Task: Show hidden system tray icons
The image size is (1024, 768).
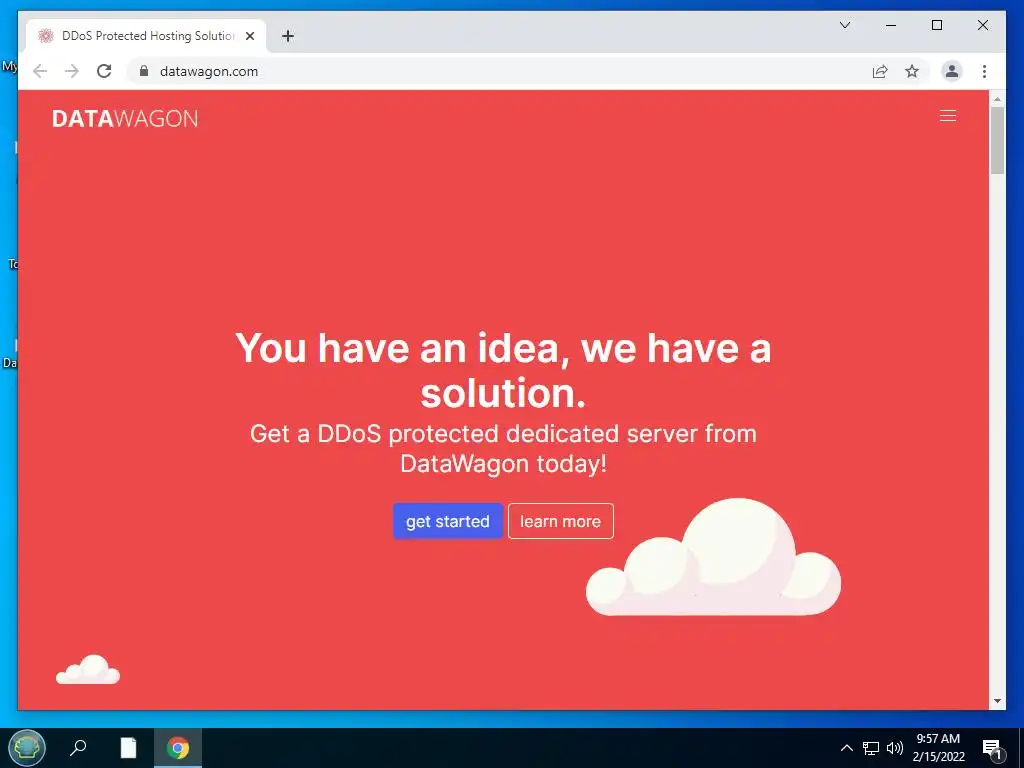Action: (x=846, y=748)
